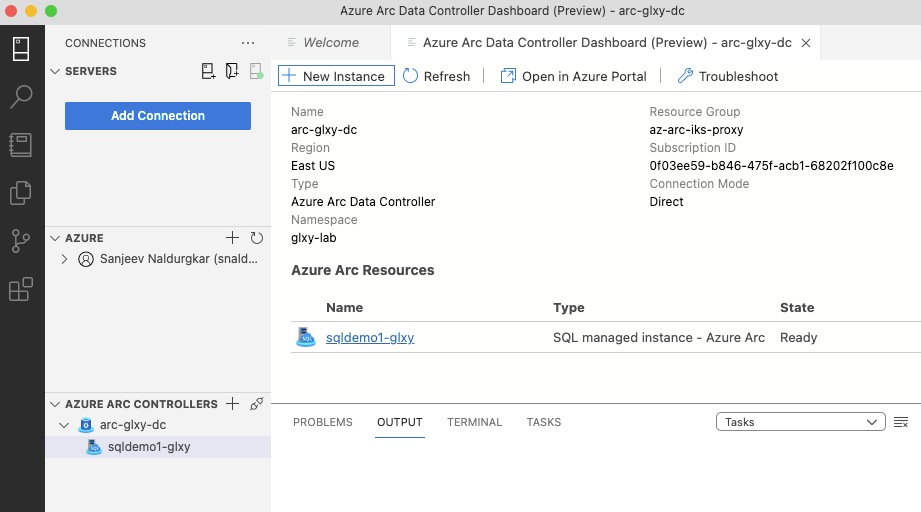Viewport: 921px width, 512px height.
Task: Click SQL managed instance - Azure Arc cell
Action: 658,338
